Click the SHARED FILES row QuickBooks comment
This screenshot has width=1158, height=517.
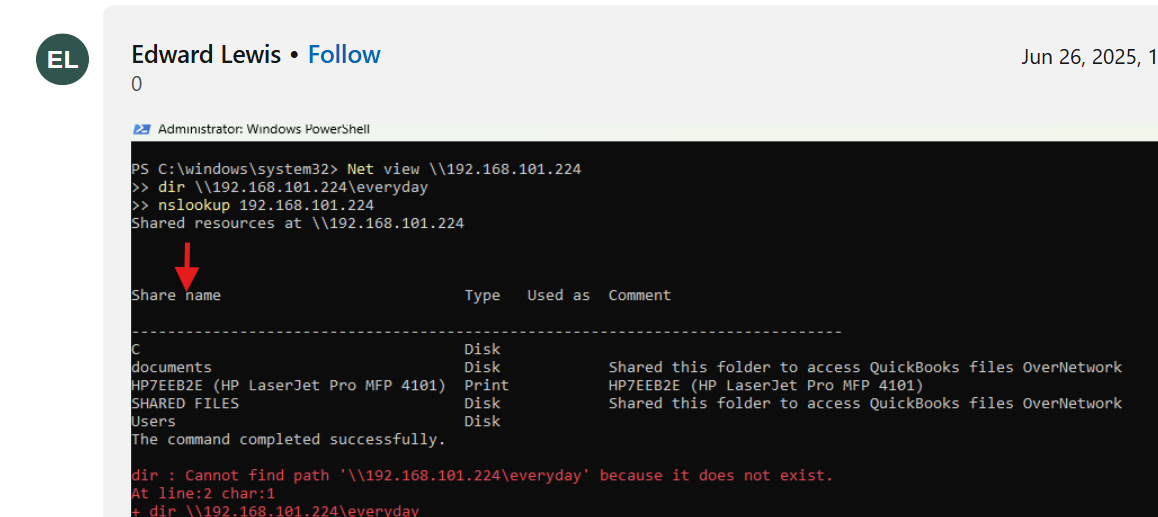866,403
